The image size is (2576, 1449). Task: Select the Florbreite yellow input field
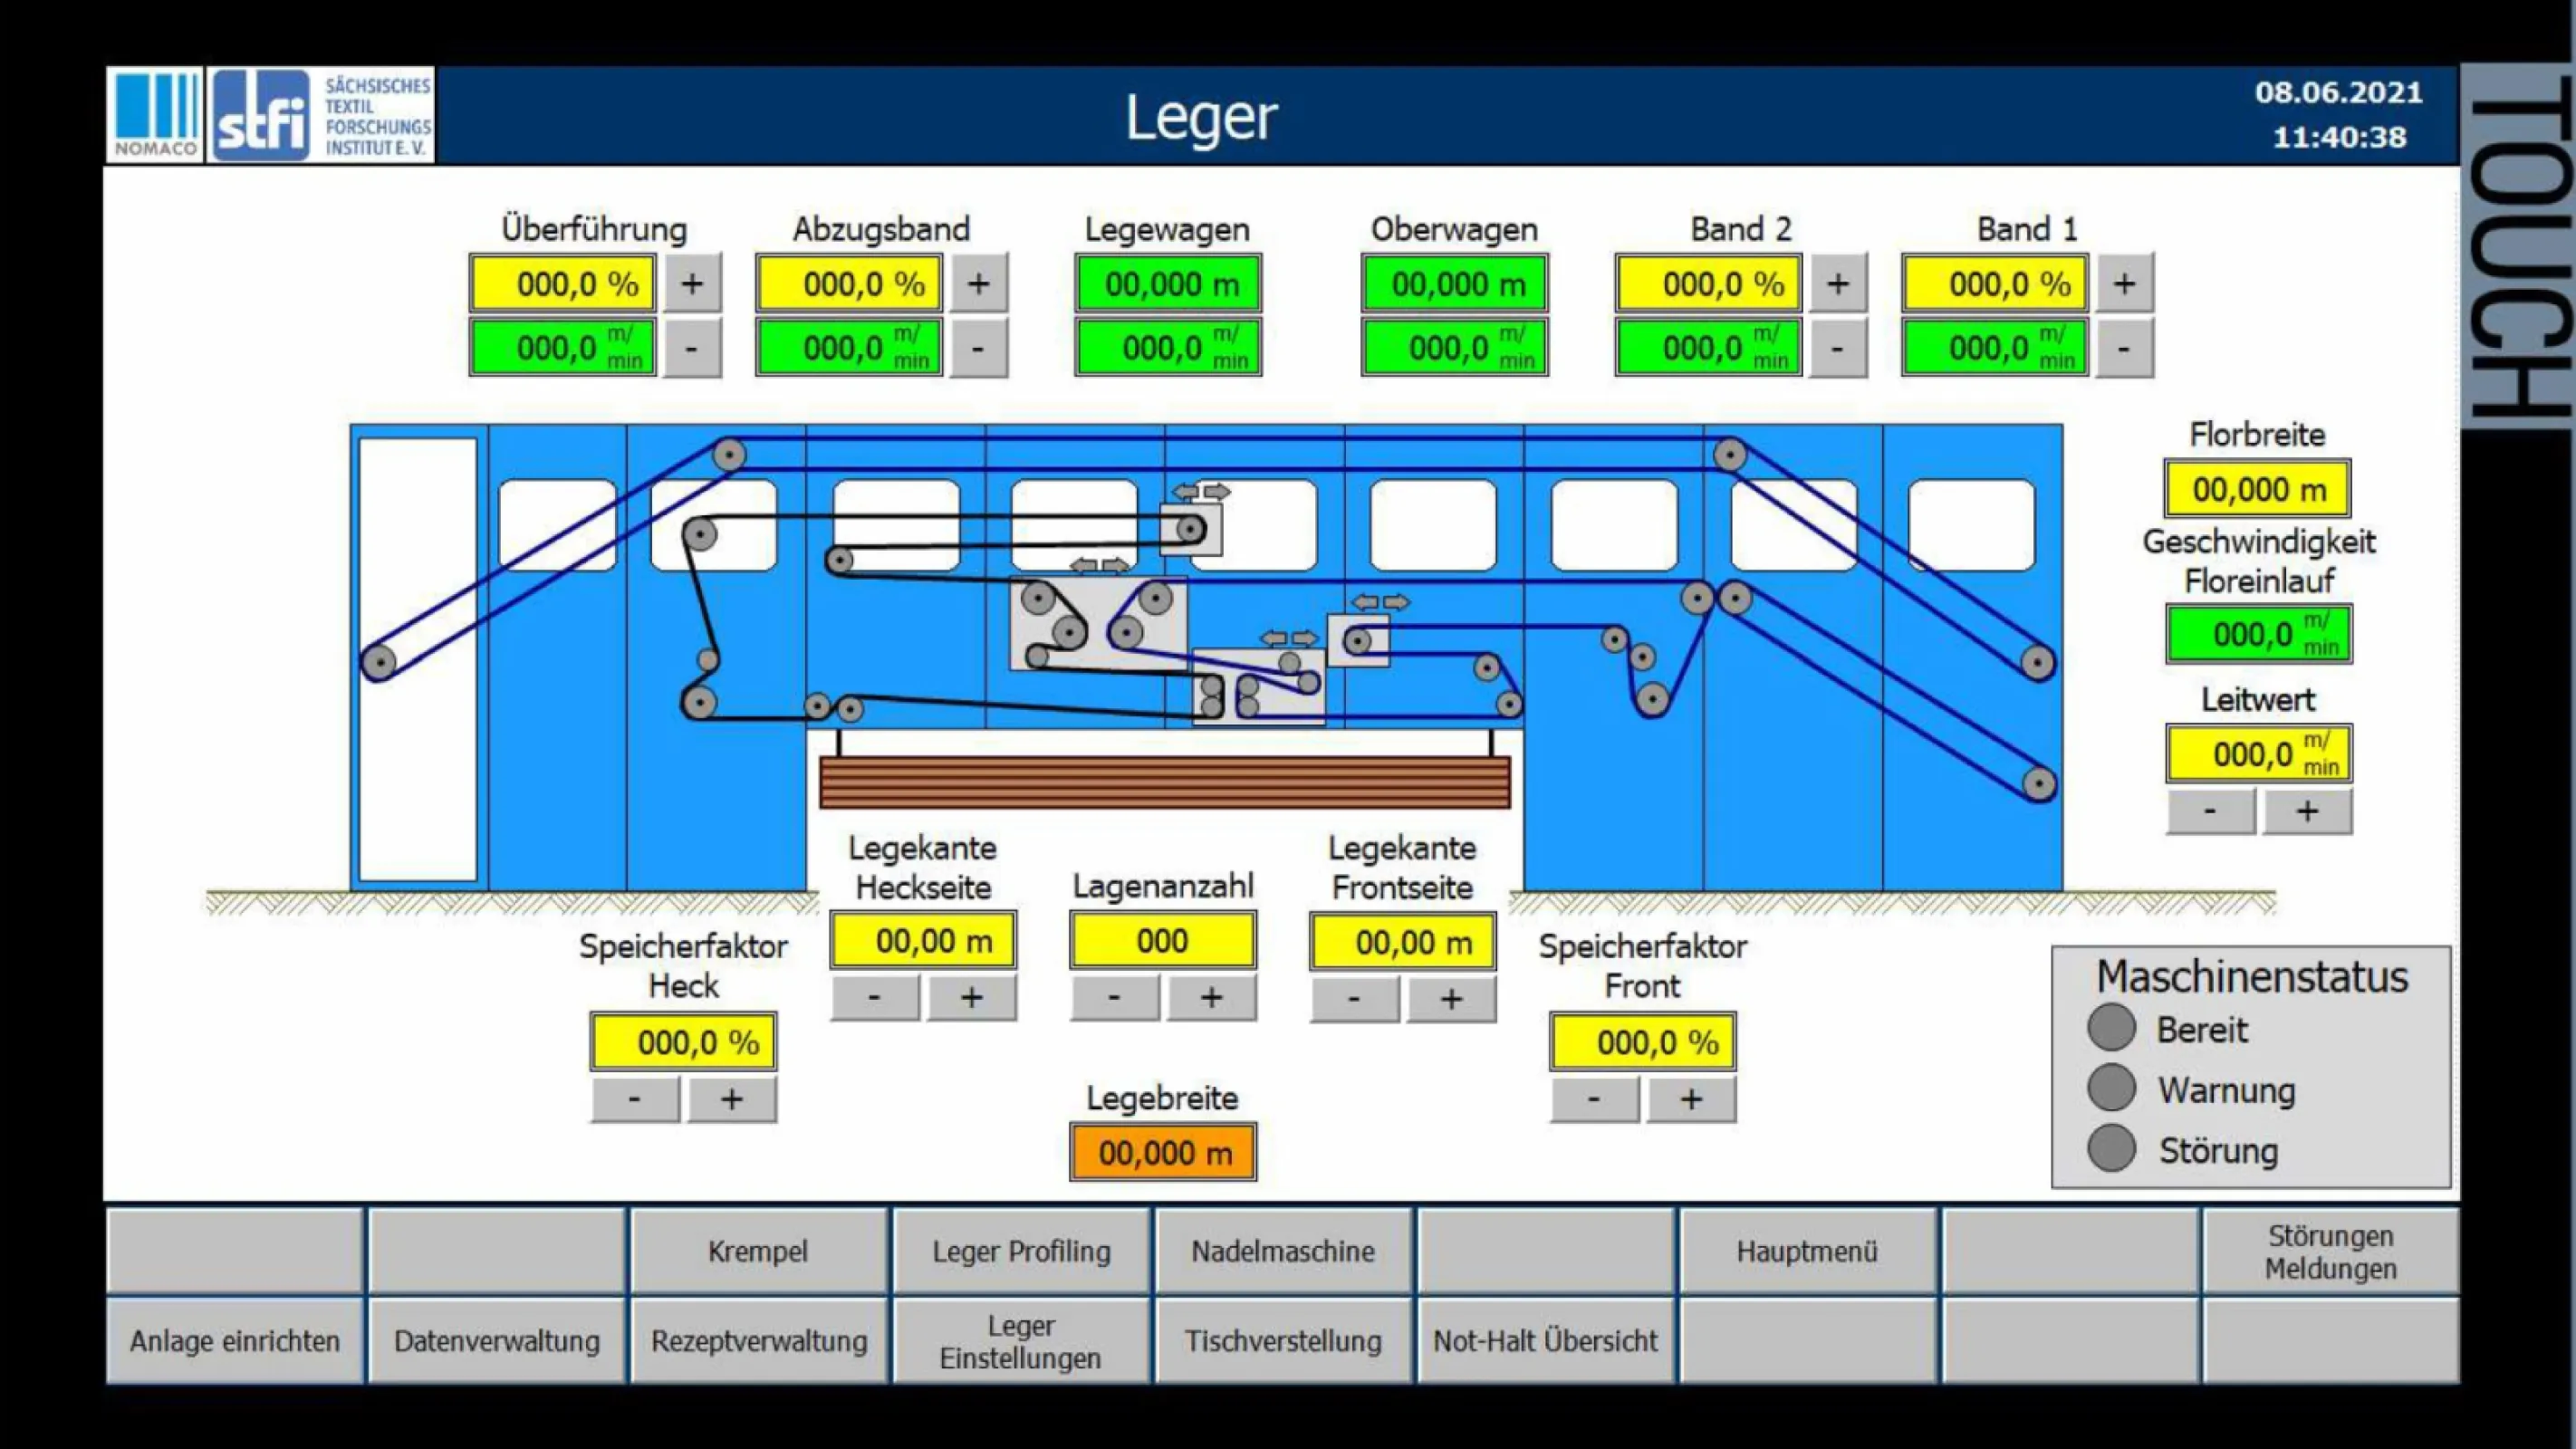2257,490
